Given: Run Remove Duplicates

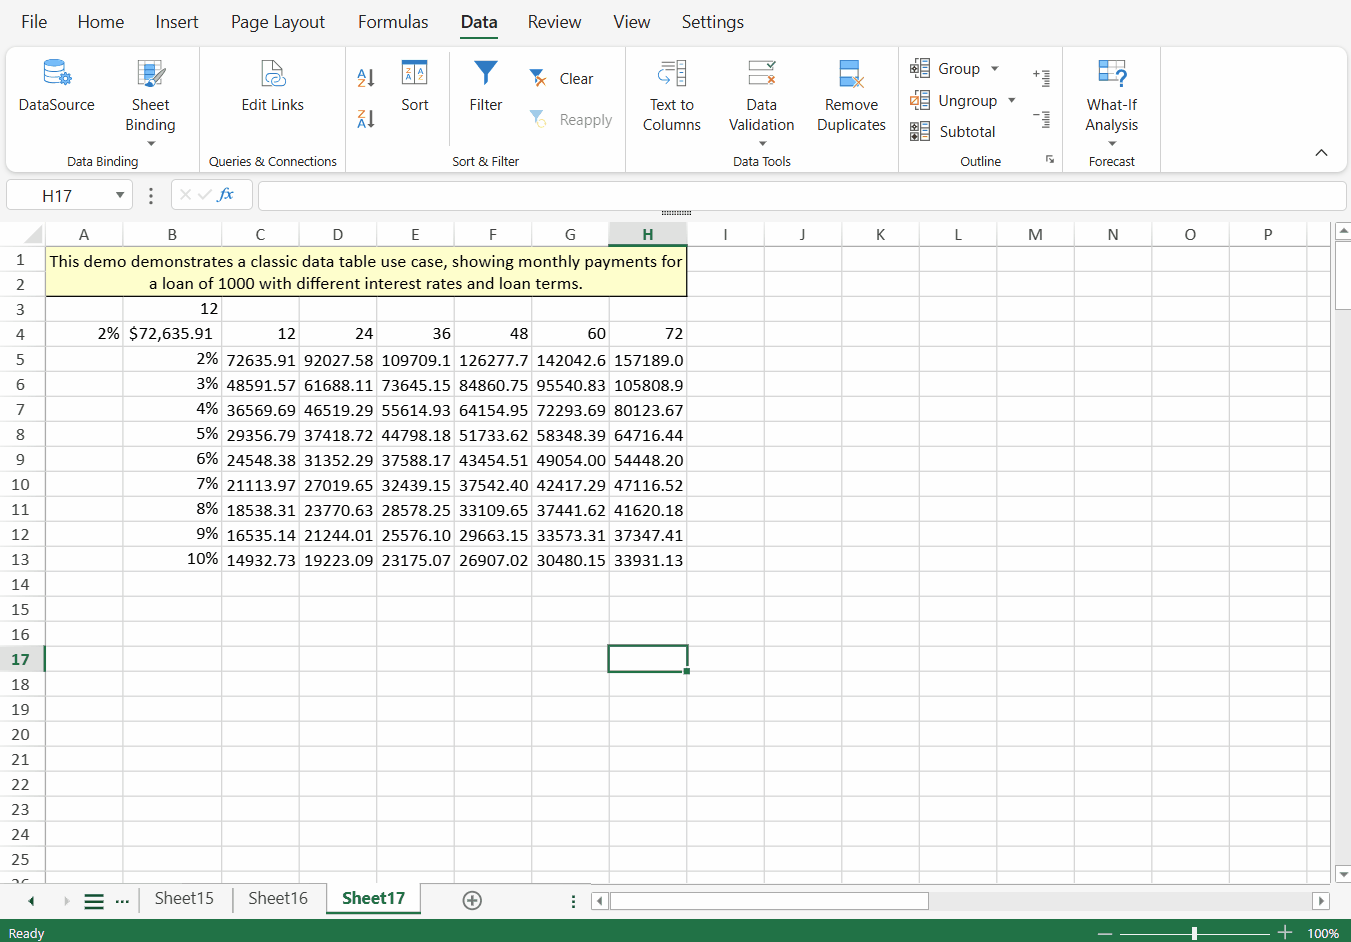Looking at the screenshot, I should 851,97.
